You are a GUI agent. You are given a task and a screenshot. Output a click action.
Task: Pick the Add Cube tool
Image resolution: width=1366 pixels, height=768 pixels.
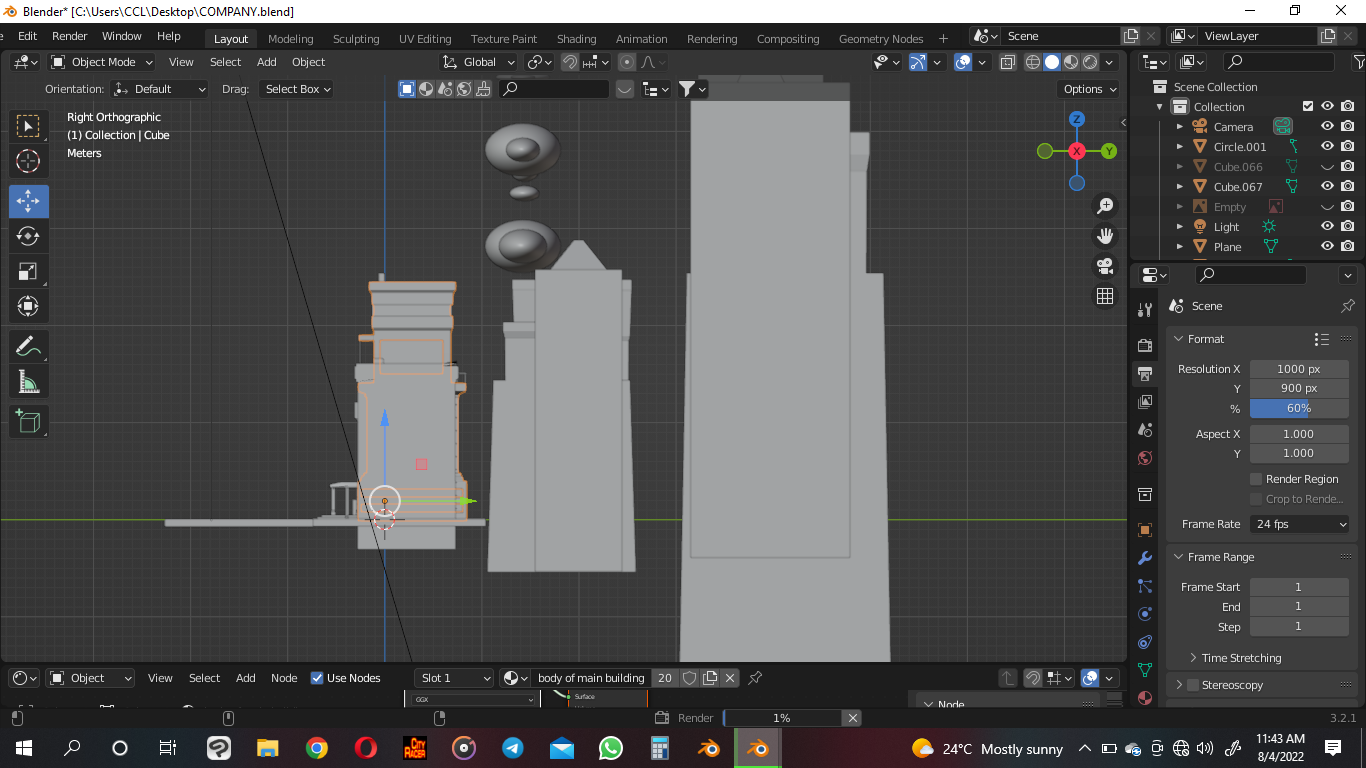tap(28, 421)
